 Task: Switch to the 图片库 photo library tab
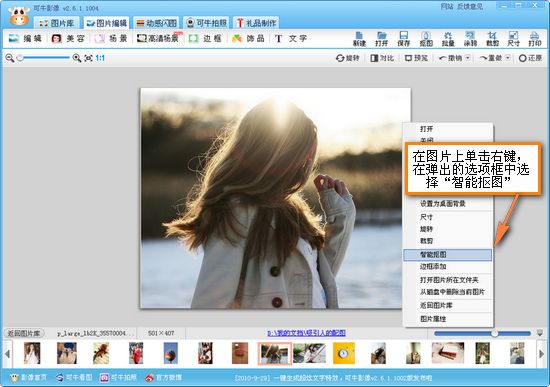56,23
